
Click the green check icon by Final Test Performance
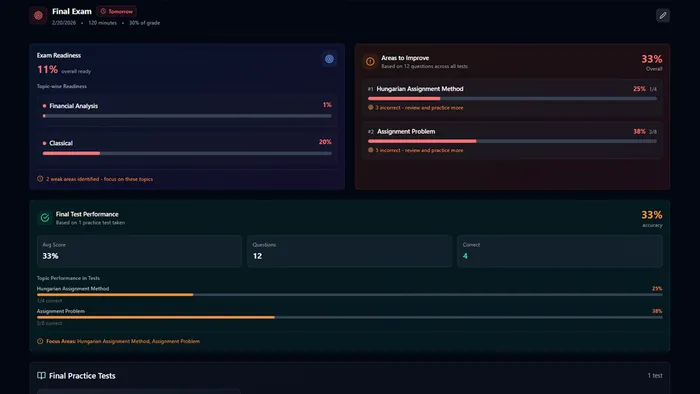tap(45, 218)
